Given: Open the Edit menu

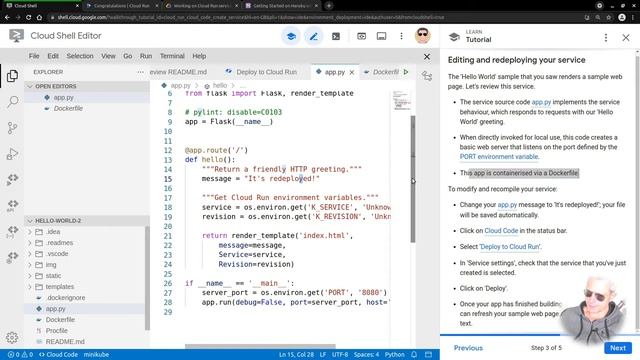Looking at the screenshot, I should coord(53,56).
